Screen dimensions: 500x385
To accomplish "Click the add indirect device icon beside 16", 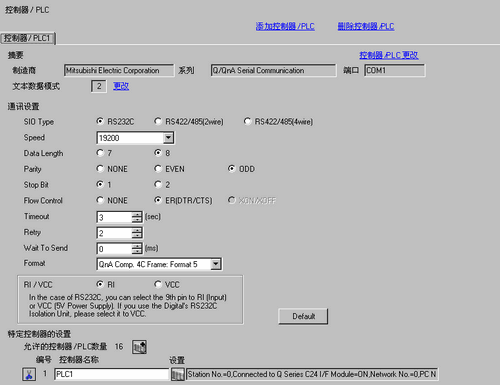I will click(x=139, y=347).
